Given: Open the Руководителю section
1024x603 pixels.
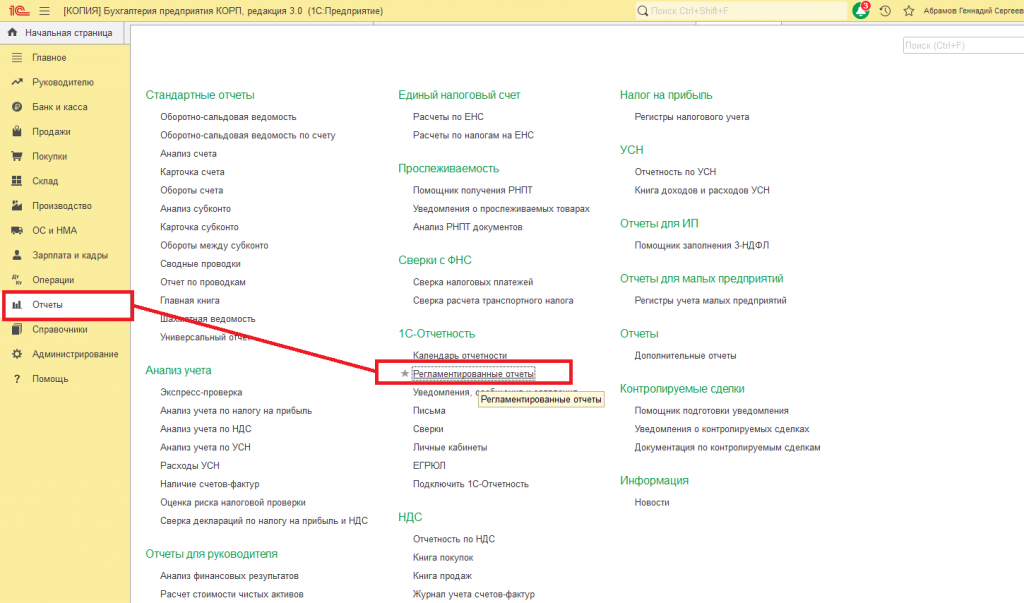Looking at the screenshot, I should click(65, 82).
